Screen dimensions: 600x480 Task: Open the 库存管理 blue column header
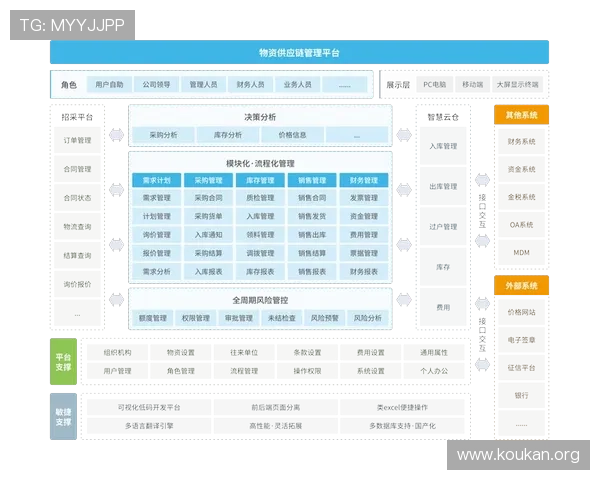pos(260,181)
